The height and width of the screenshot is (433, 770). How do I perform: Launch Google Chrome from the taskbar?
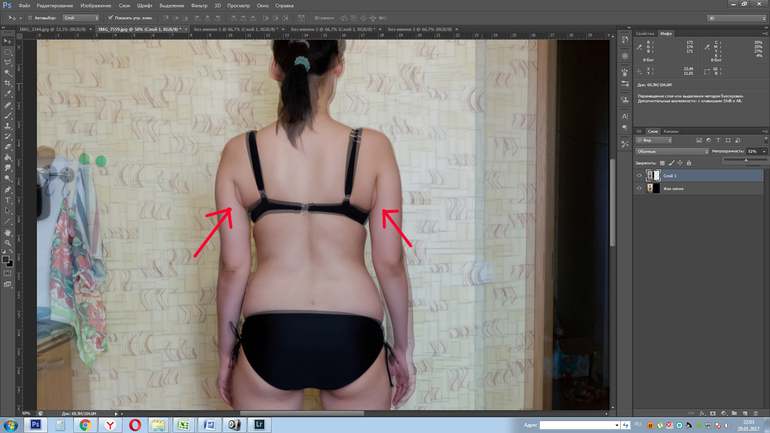click(x=85, y=425)
